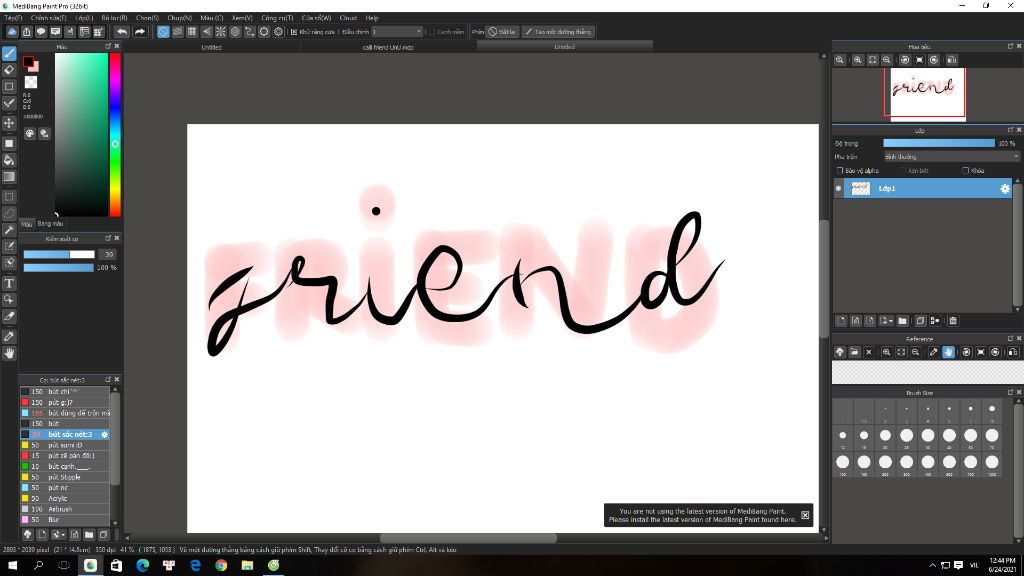Toggle visibility of layer Lớp1
Image resolution: width=1024 pixels, height=576 pixels.
839,189
